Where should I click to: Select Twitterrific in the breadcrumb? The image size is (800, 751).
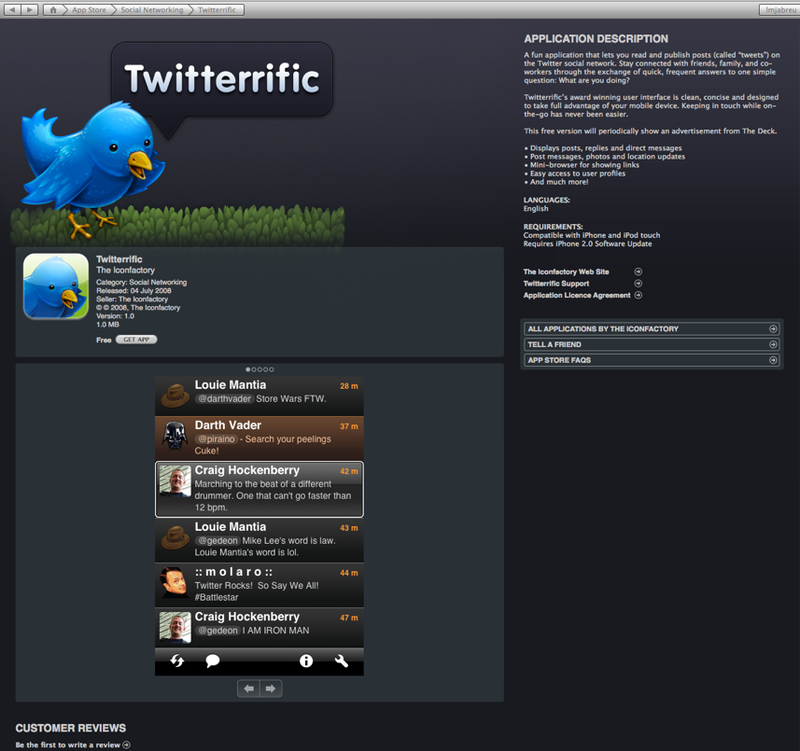tap(217, 10)
